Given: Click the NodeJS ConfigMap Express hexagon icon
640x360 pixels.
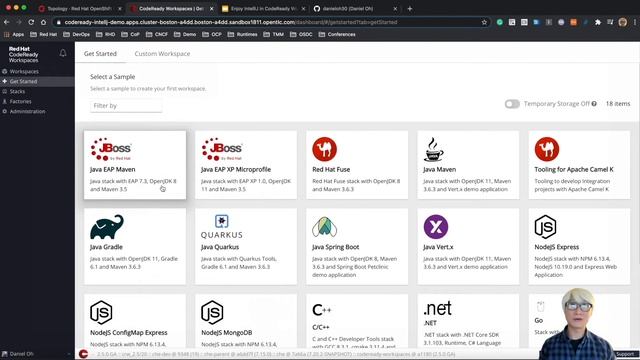Looking at the screenshot, I should (101, 313).
